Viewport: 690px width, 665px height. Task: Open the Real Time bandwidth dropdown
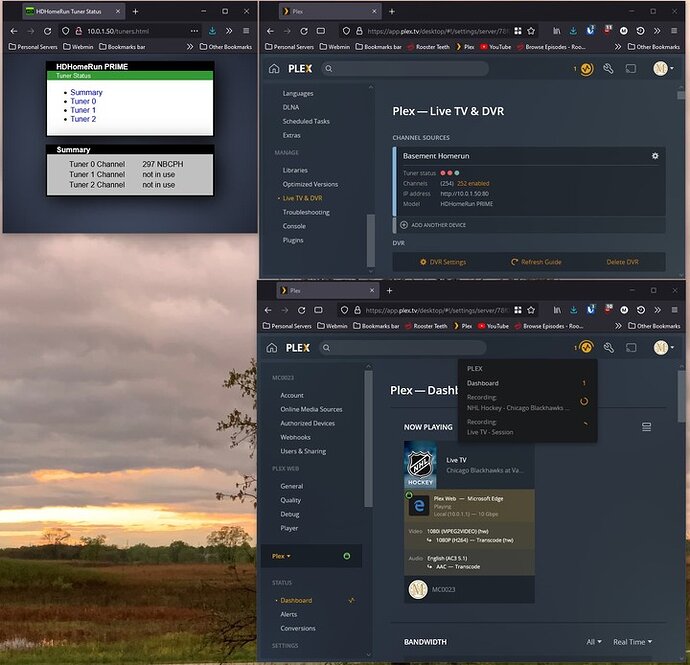[632, 642]
